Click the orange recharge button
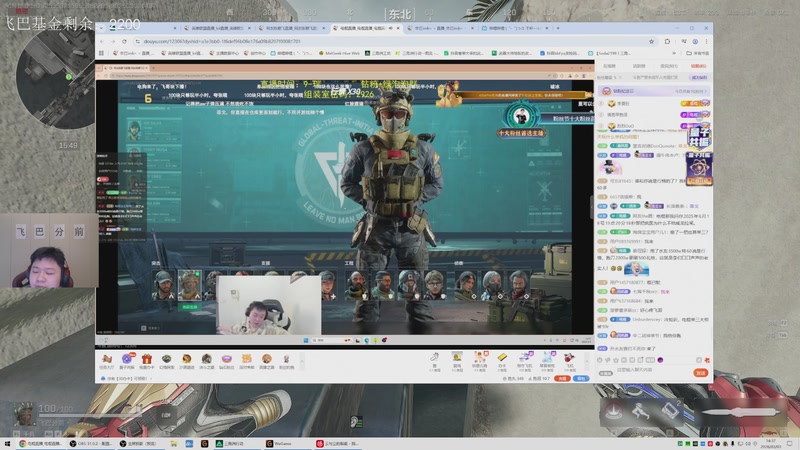The width and height of the screenshot is (800, 450). pos(562,379)
